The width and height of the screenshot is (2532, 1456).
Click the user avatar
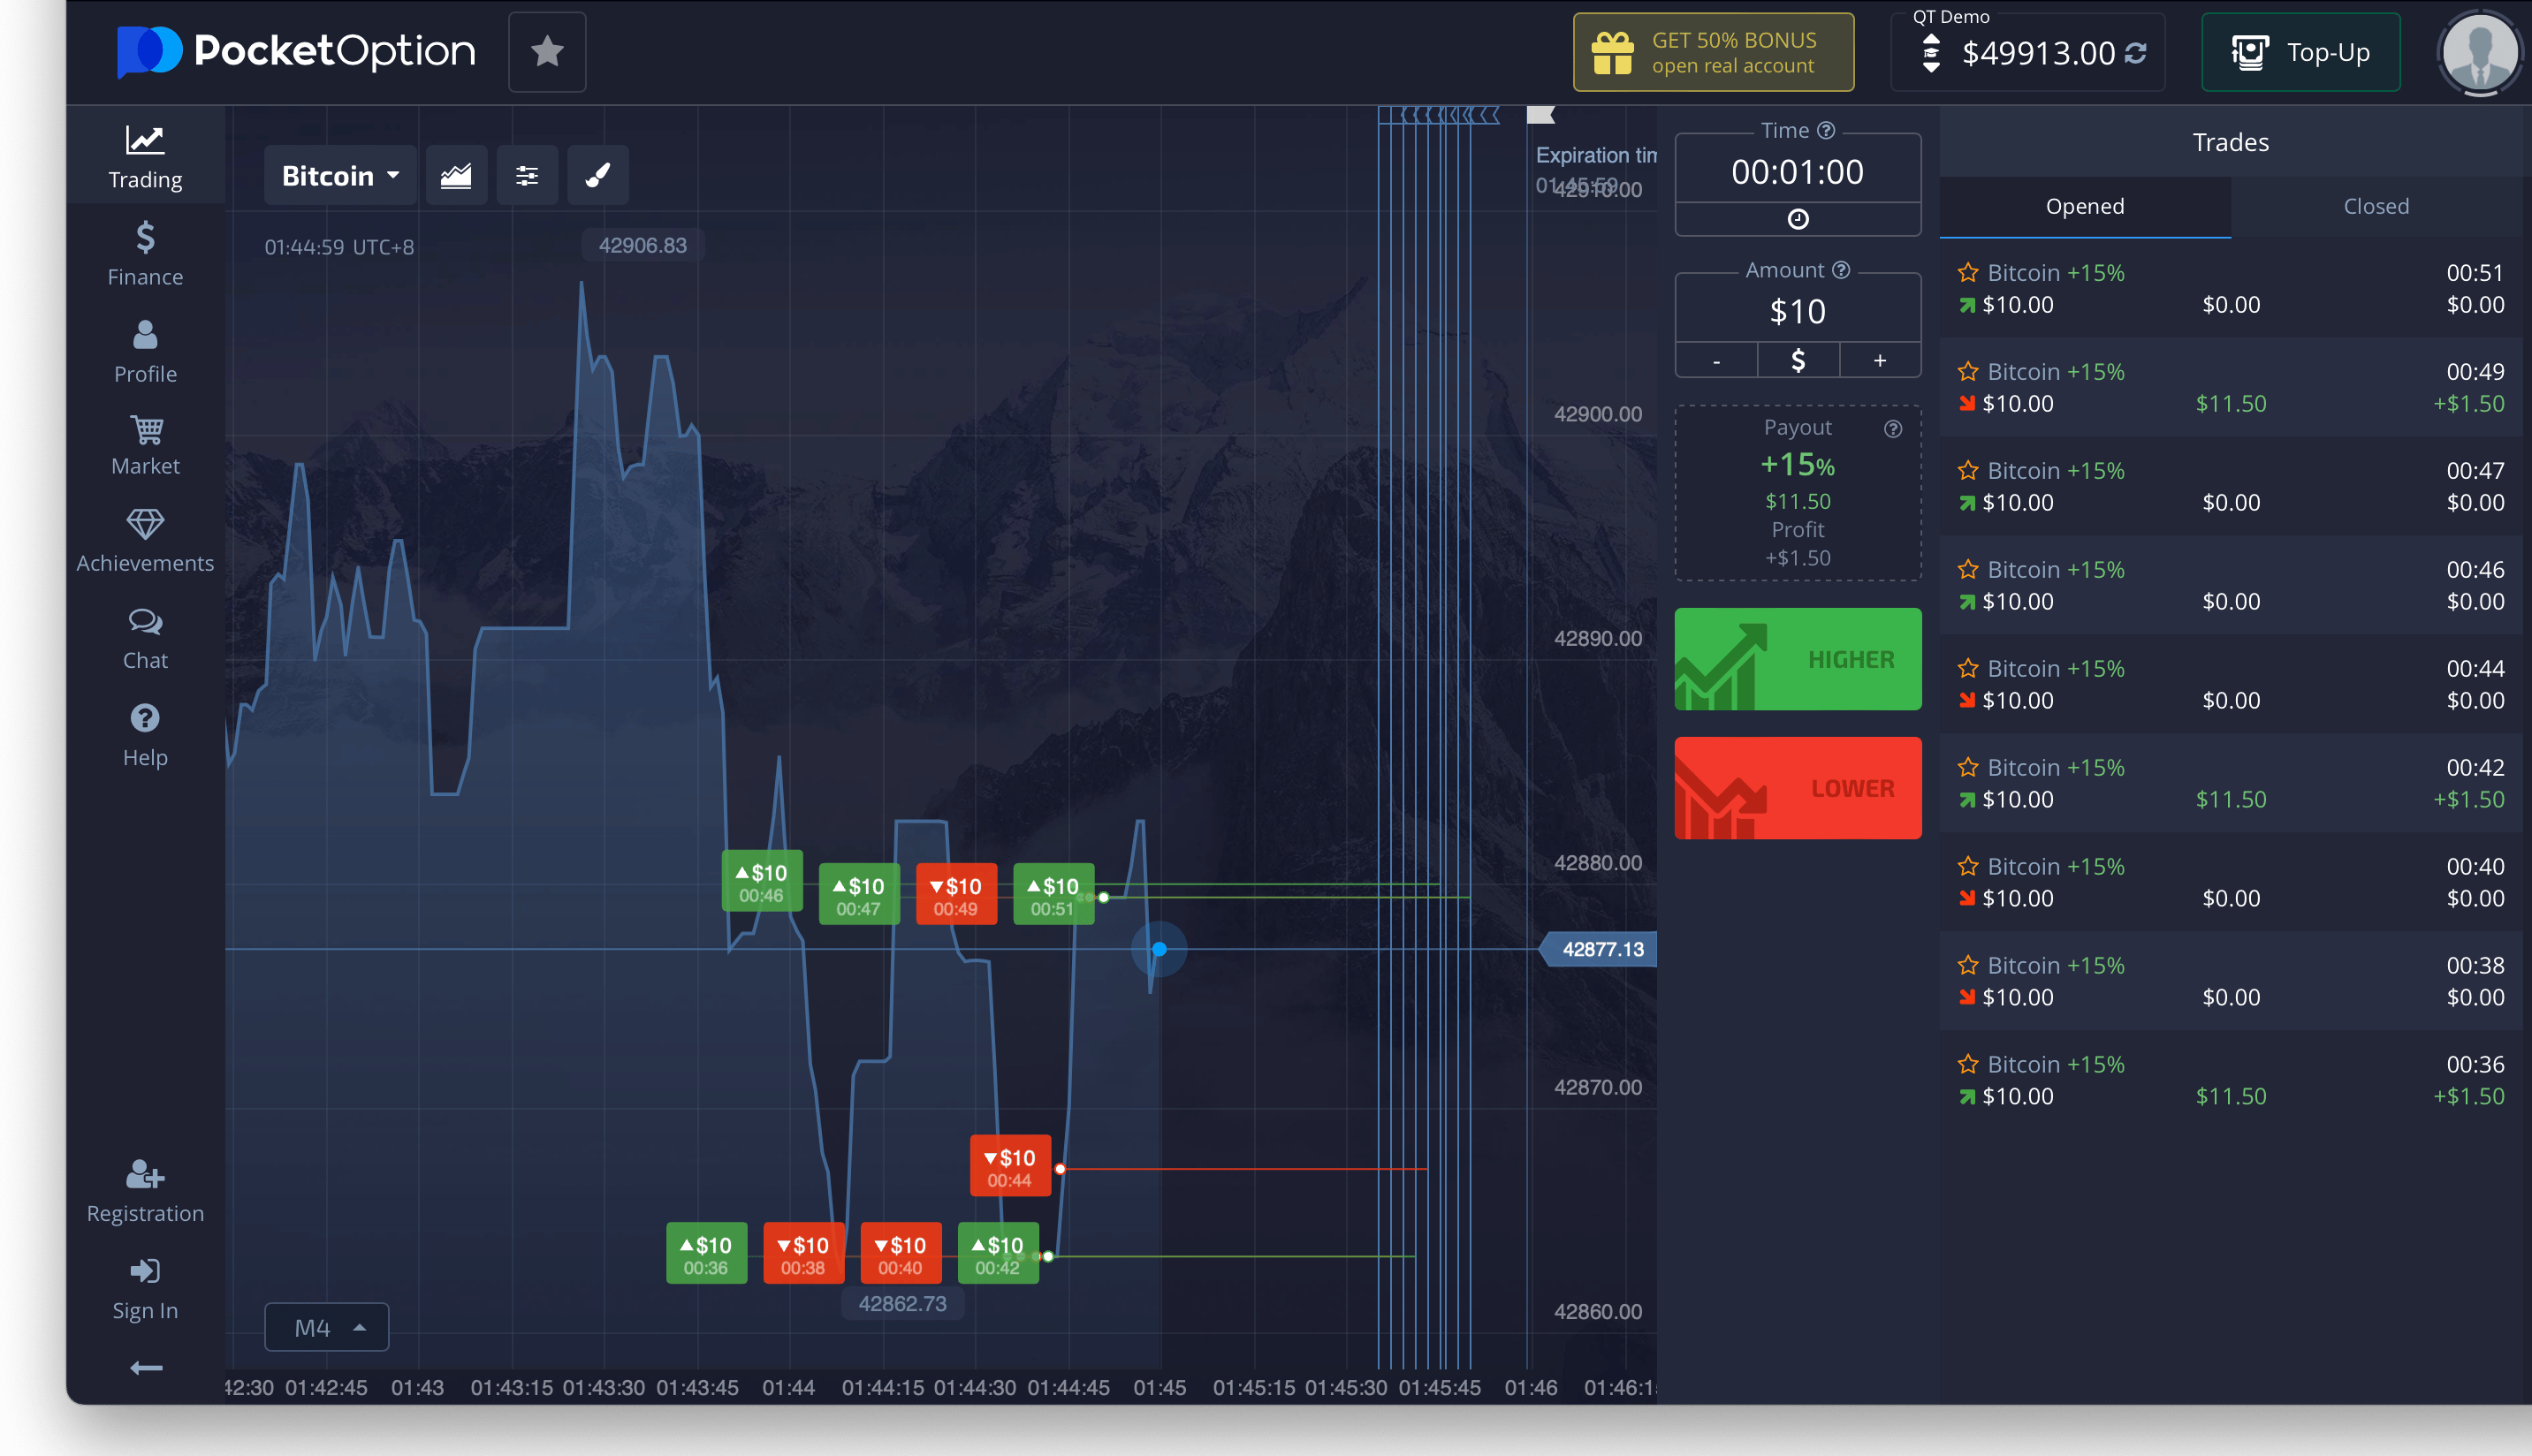click(x=2479, y=52)
